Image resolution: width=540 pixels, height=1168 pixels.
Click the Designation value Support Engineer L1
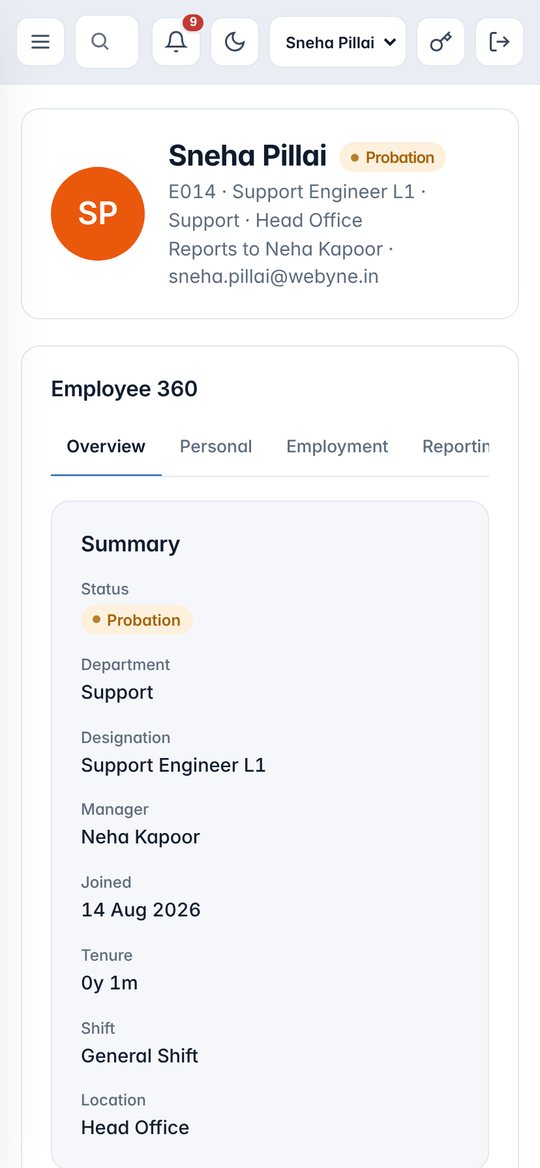click(x=174, y=765)
